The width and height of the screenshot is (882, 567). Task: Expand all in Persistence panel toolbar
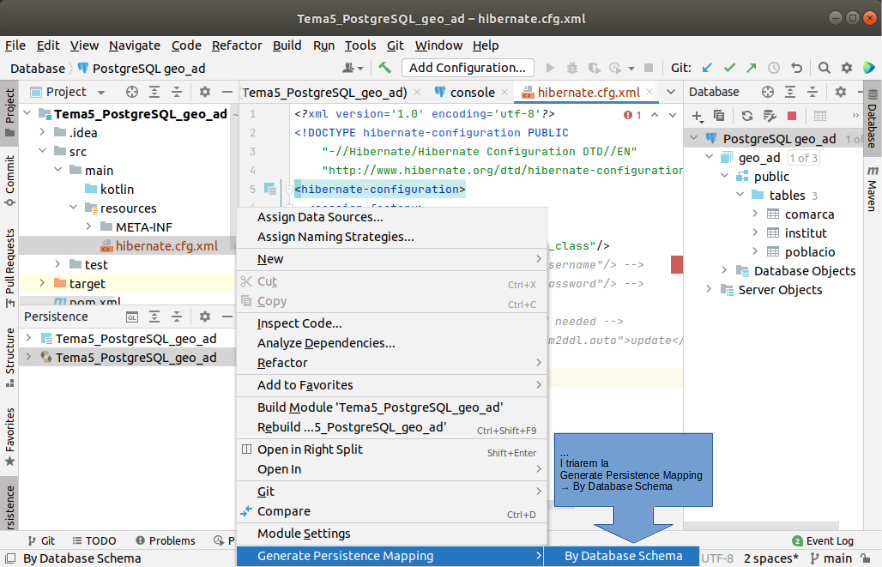coord(154,317)
